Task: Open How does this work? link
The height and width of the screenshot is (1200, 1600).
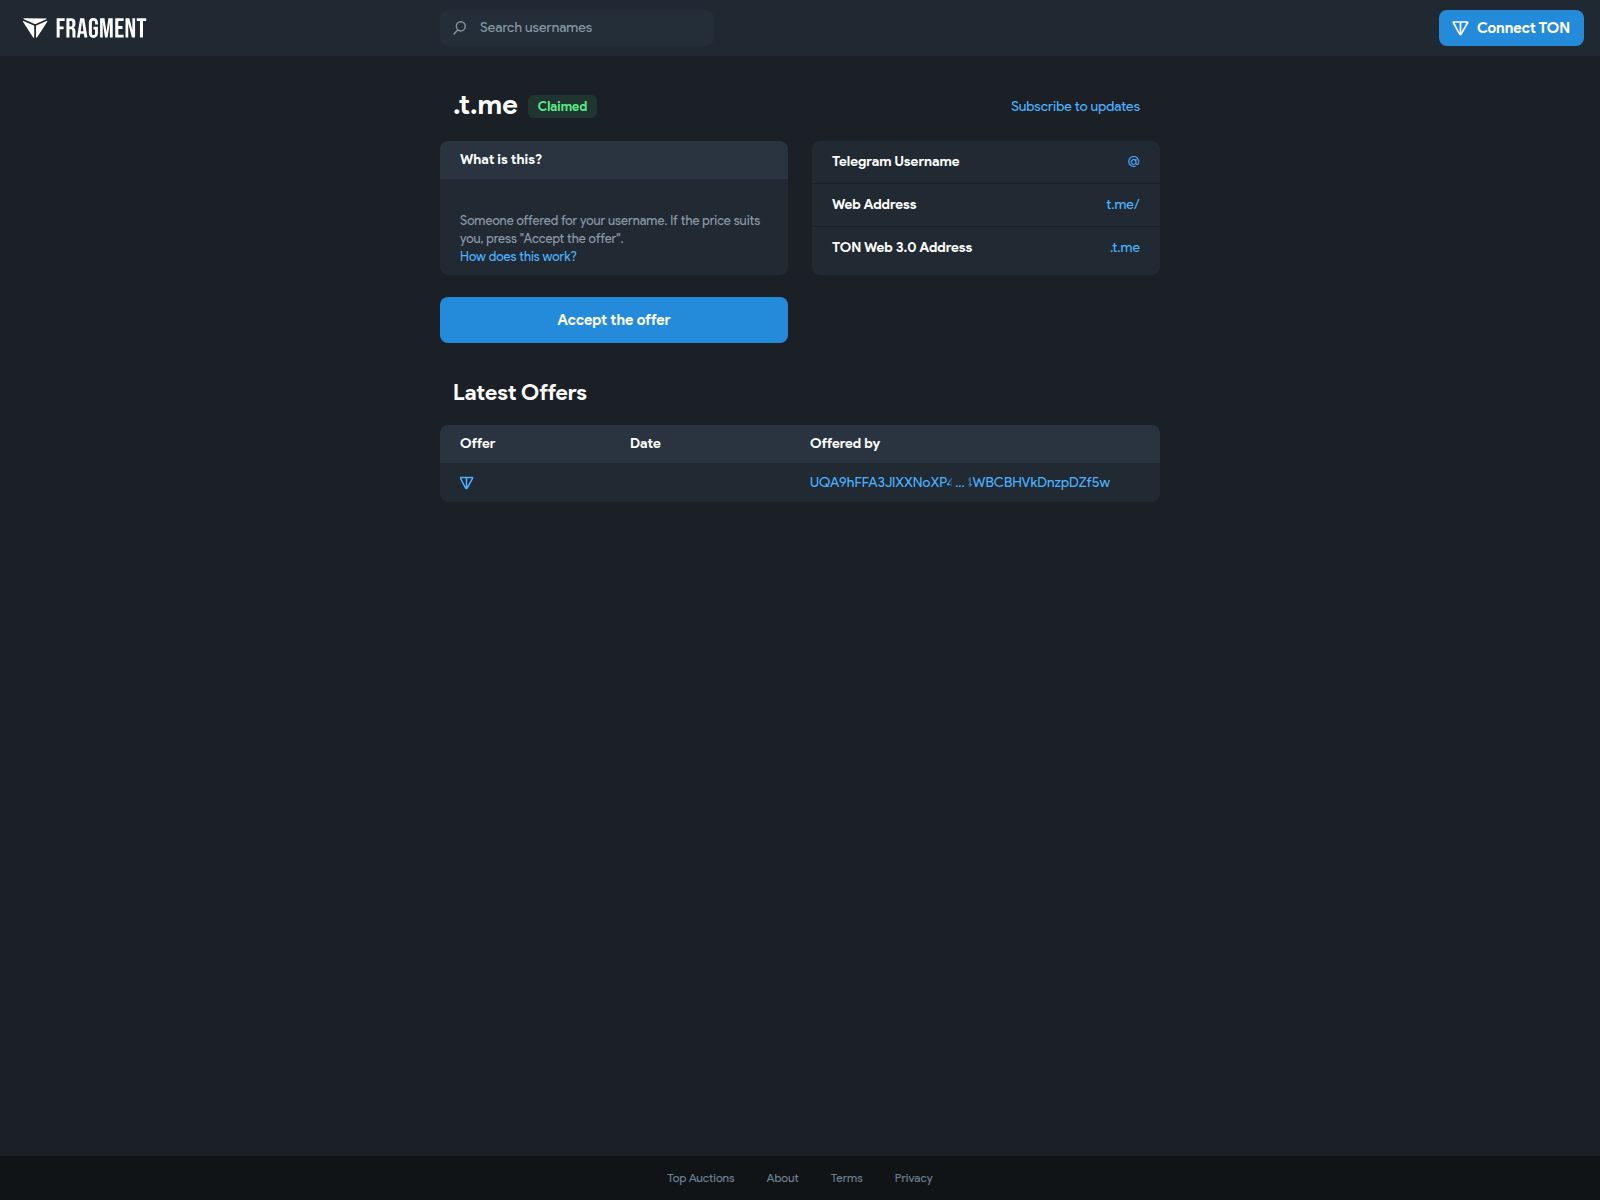Action: click(x=518, y=257)
